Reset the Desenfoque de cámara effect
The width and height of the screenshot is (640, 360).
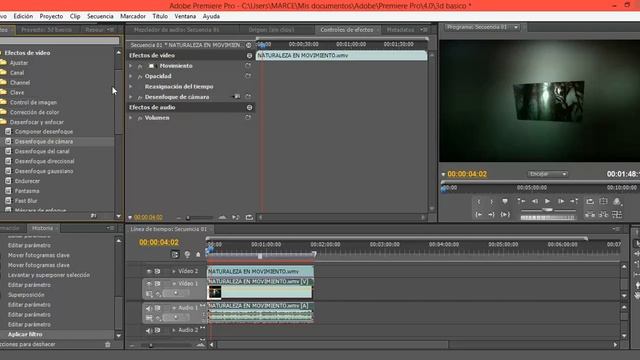pyautogui.click(x=248, y=97)
